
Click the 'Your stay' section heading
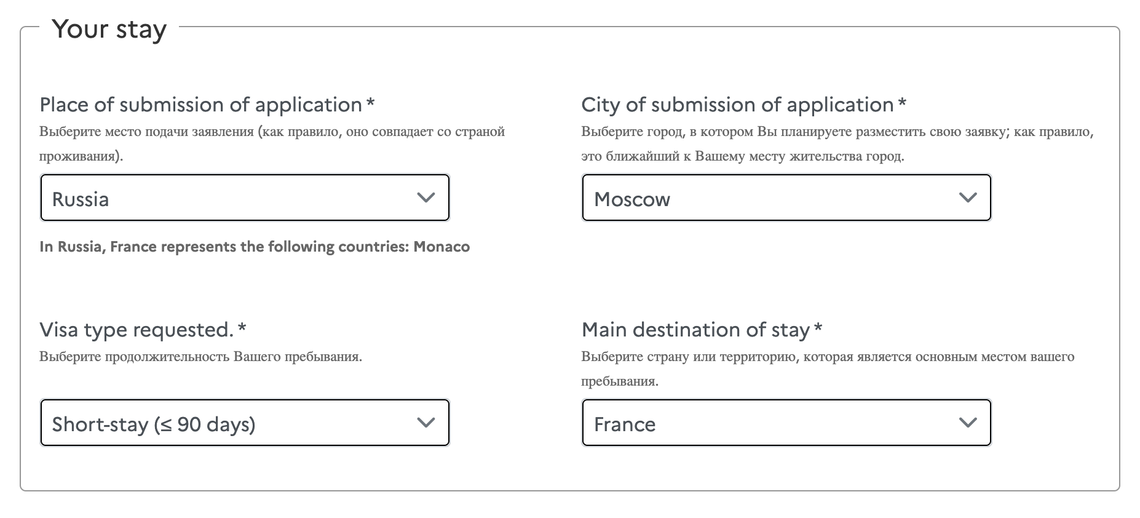pos(109,29)
